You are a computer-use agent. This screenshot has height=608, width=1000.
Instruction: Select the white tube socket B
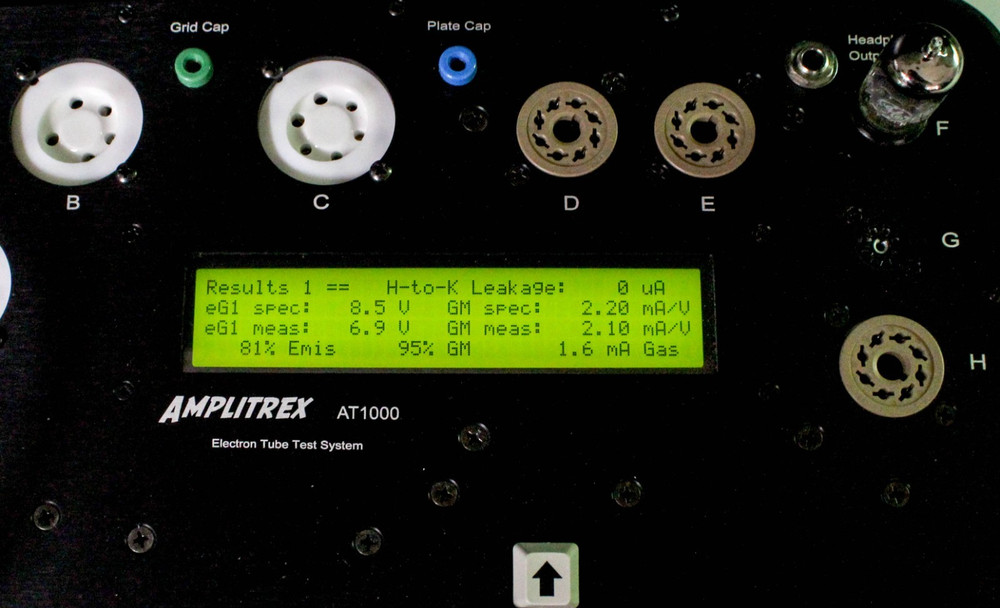(x=77, y=117)
